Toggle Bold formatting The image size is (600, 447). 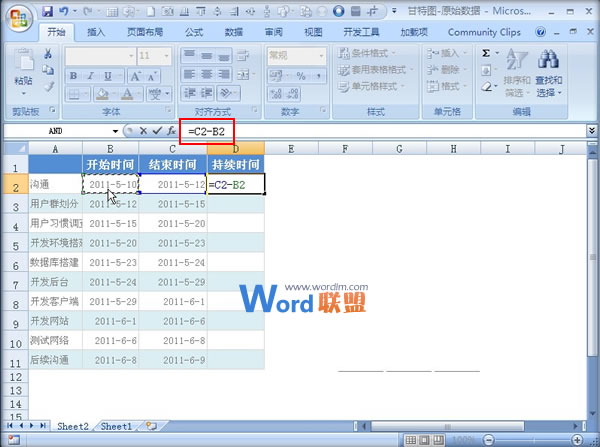73,76
